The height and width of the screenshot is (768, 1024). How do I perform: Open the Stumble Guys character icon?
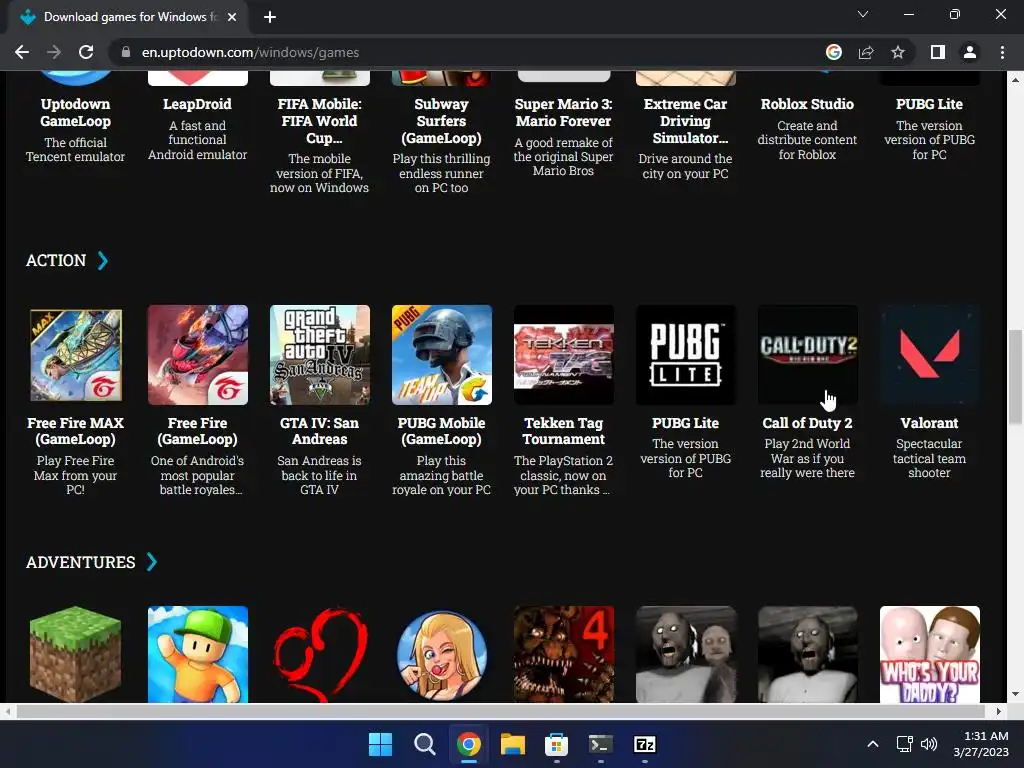[198, 654]
